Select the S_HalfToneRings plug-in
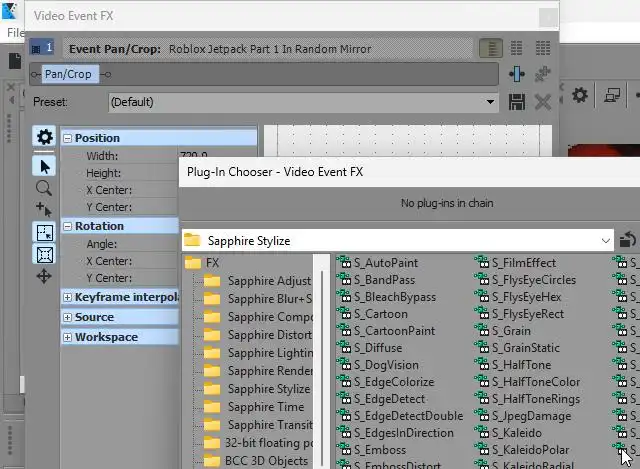640x469 pixels. point(528,399)
